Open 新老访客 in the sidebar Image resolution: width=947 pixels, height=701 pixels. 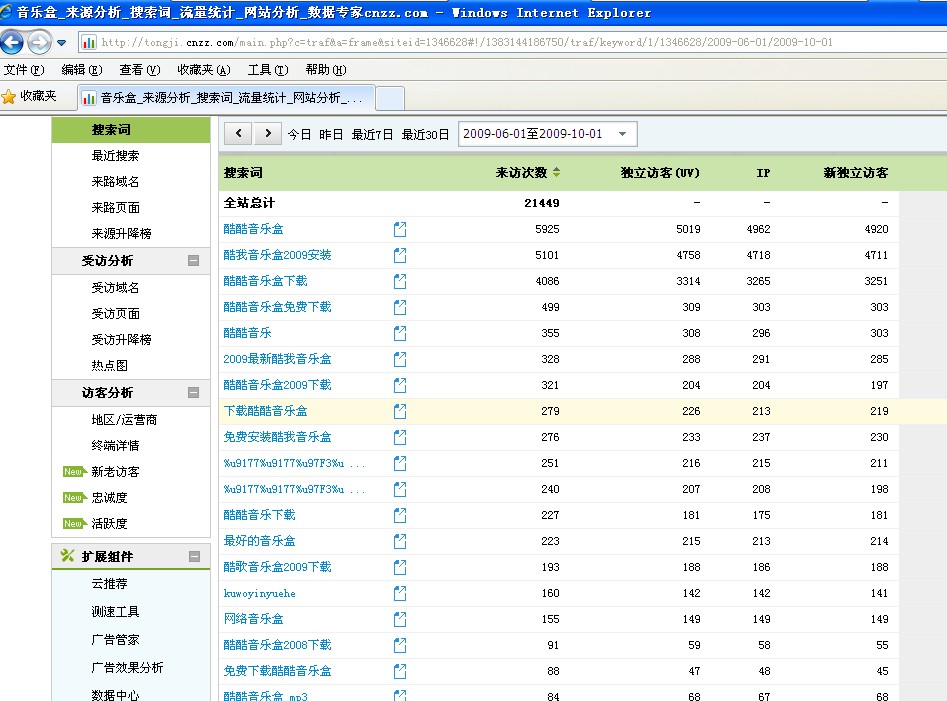[115, 472]
